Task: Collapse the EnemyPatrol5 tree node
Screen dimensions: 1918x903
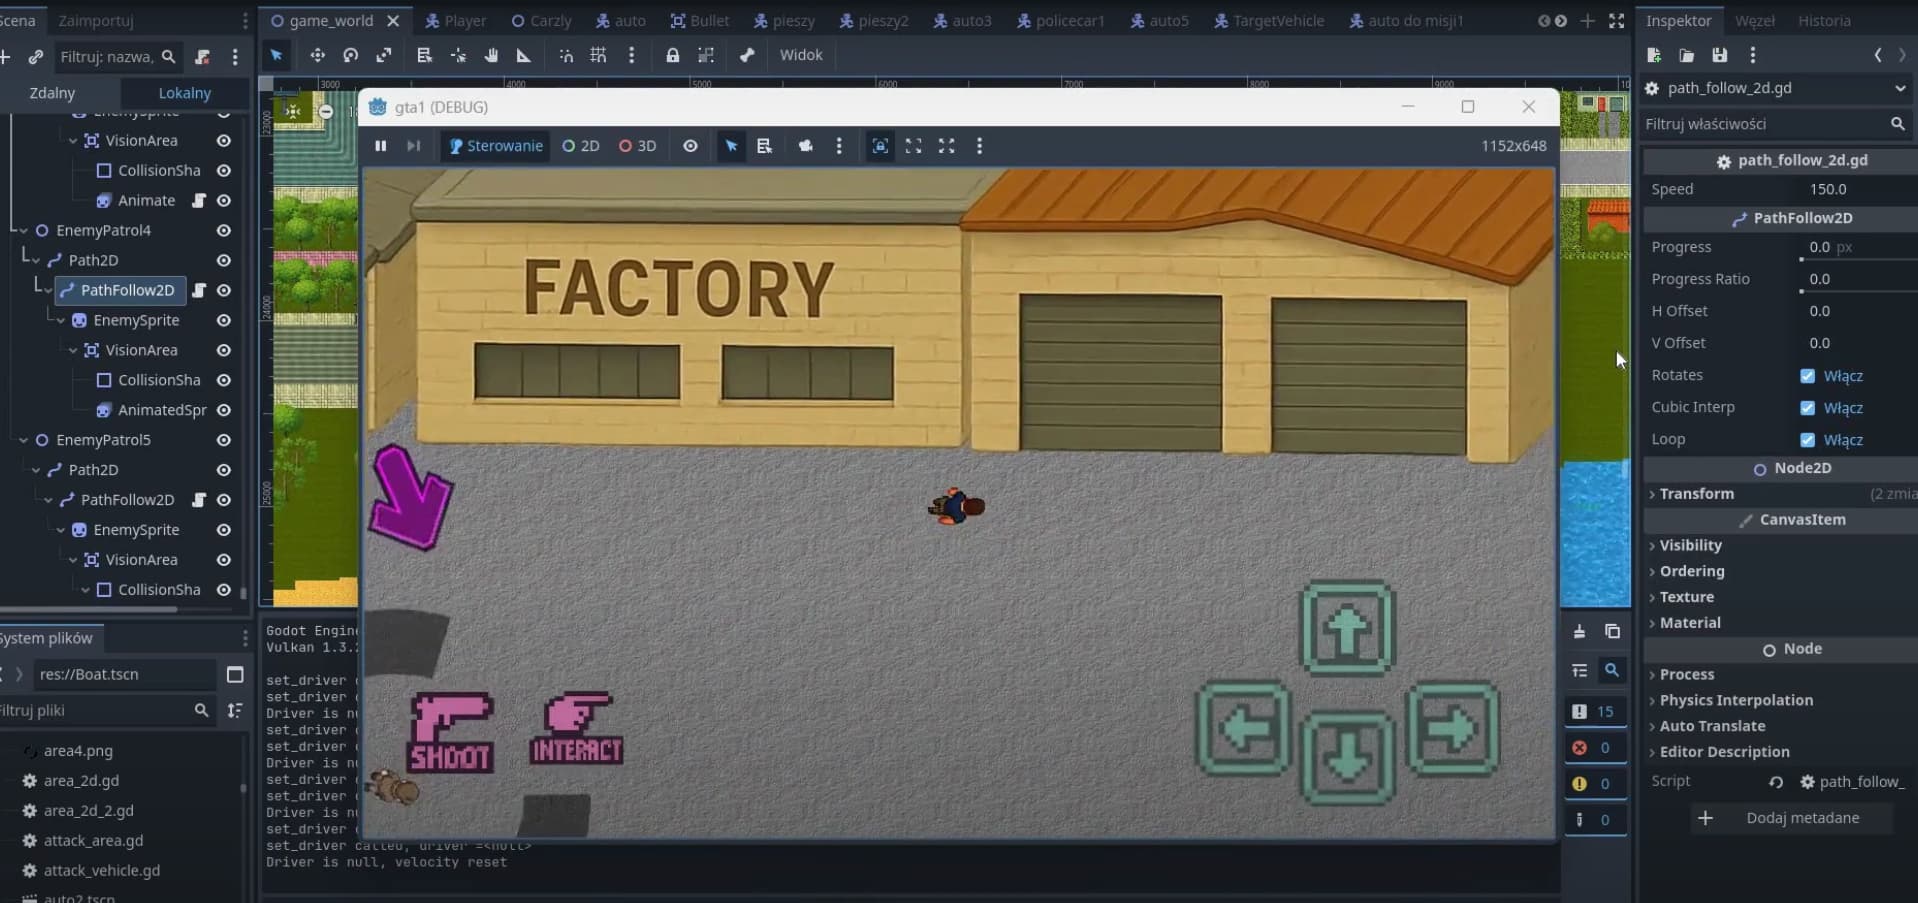Action: click(x=24, y=440)
